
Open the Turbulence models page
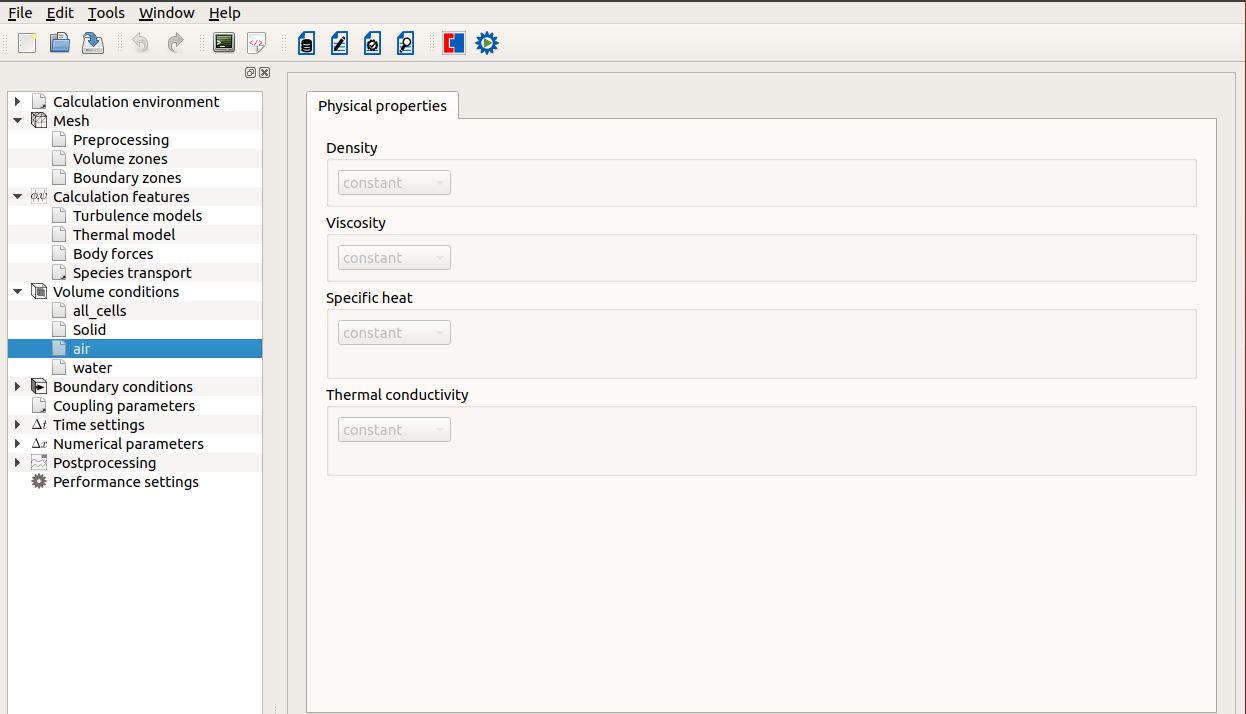(x=137, y=216)
